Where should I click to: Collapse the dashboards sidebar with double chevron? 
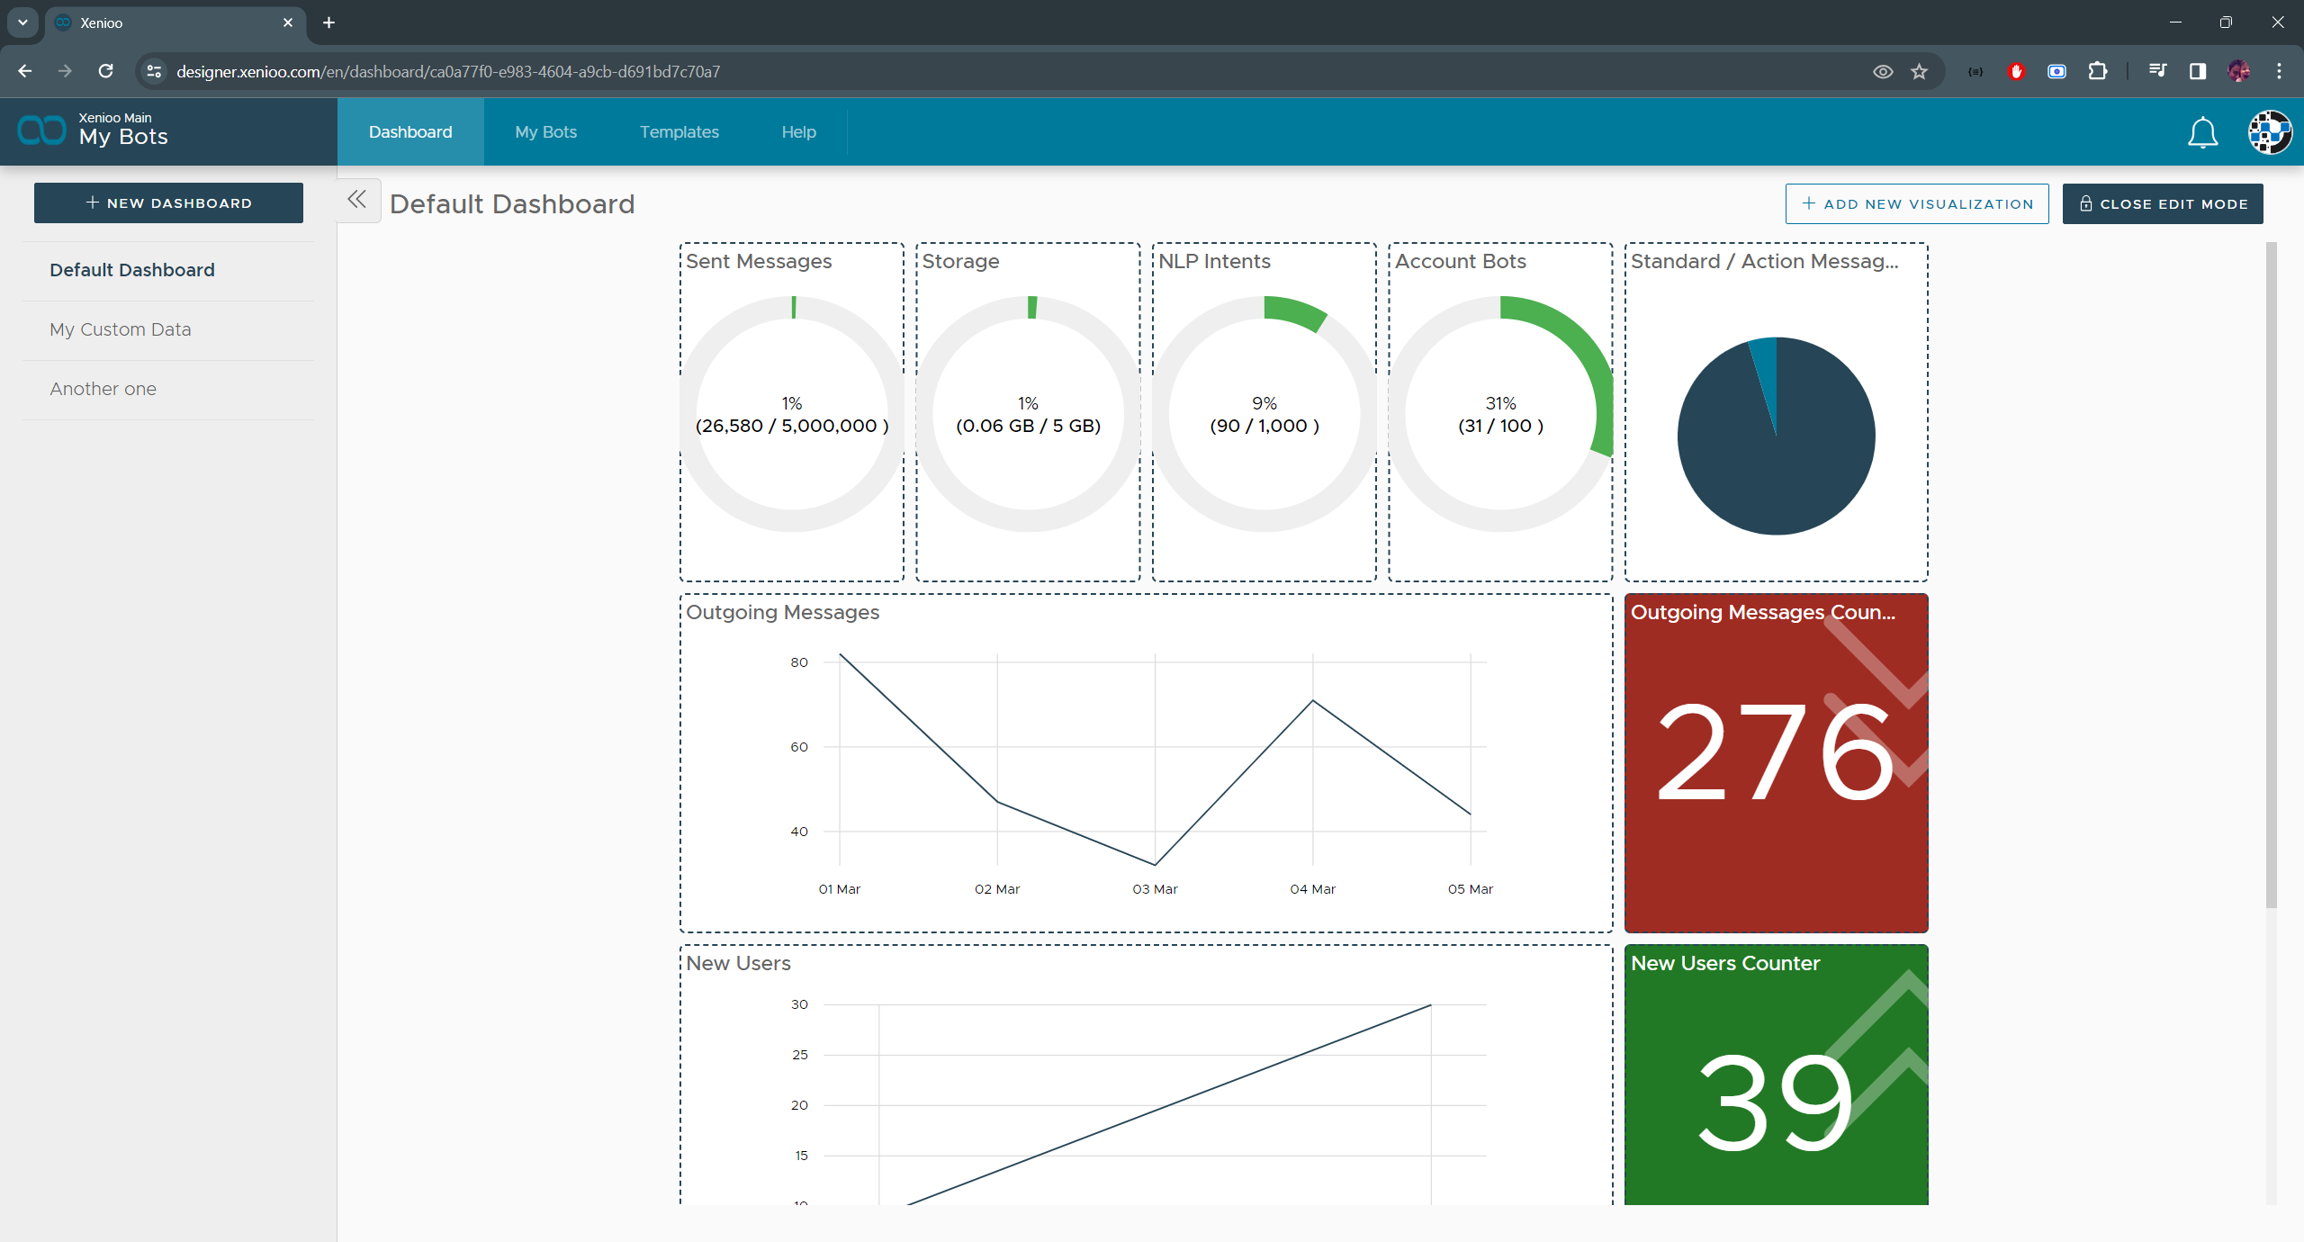pos(357,200)
